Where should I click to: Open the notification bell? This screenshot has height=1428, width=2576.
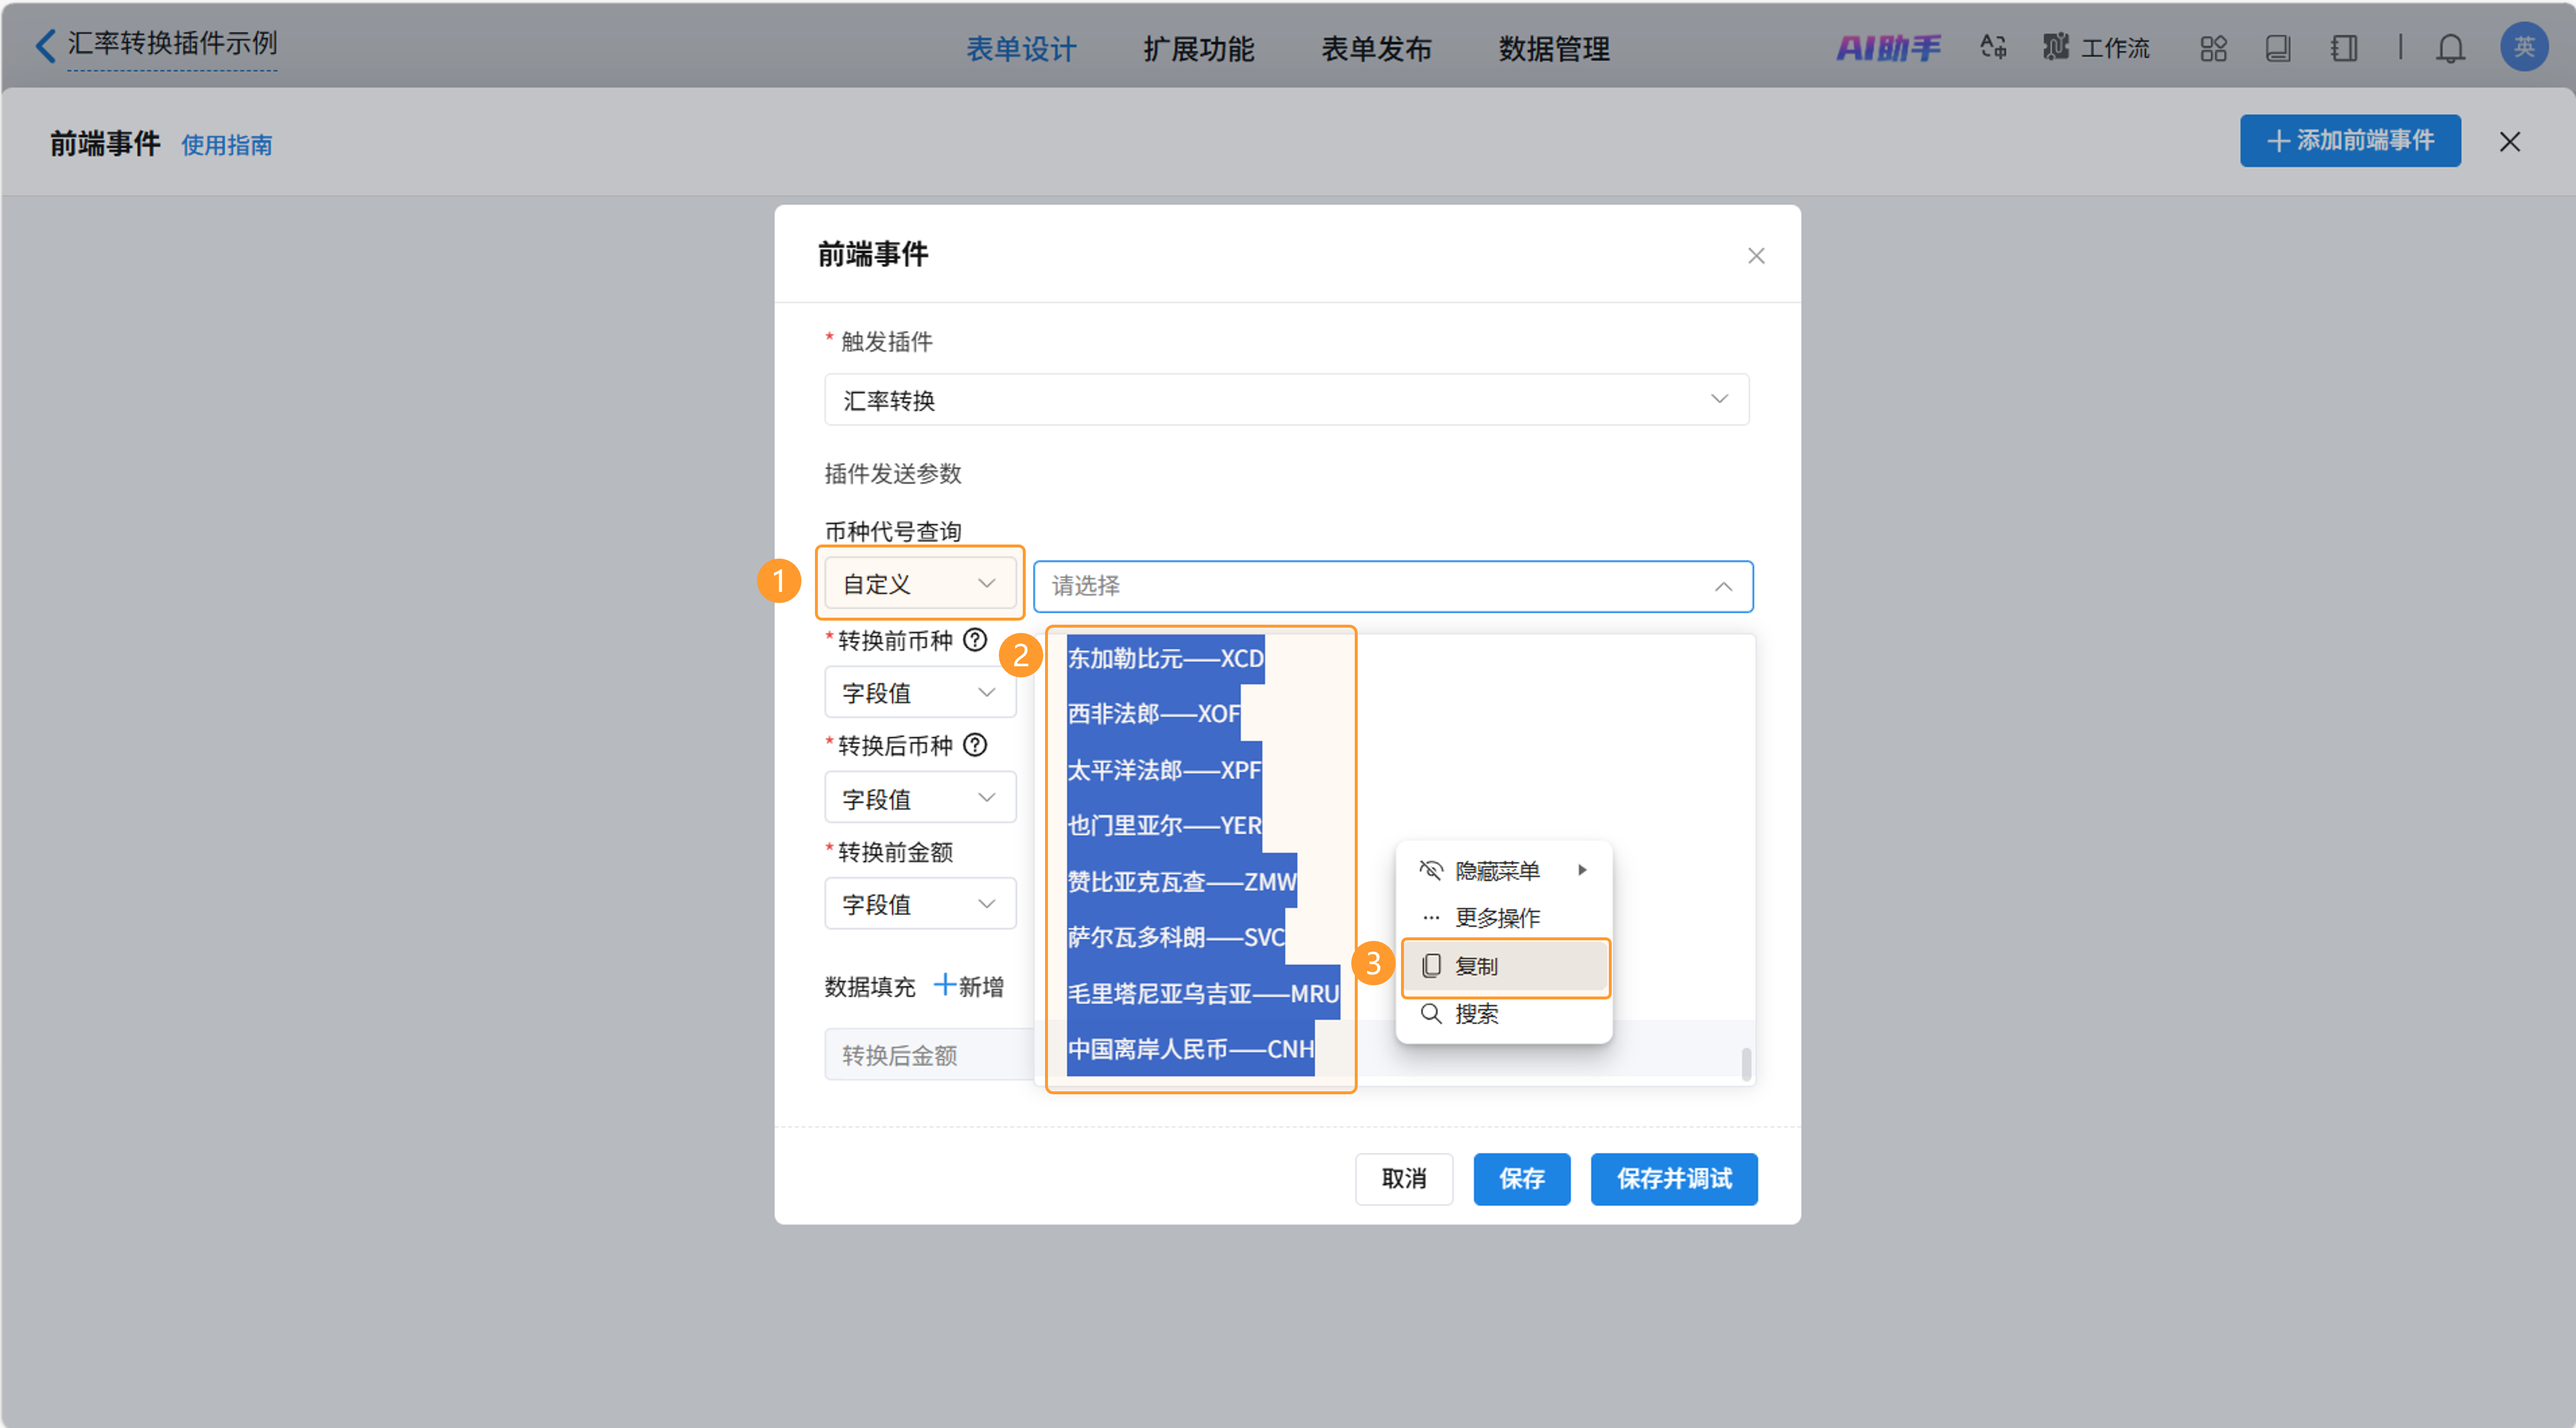tap(2449, 48)
